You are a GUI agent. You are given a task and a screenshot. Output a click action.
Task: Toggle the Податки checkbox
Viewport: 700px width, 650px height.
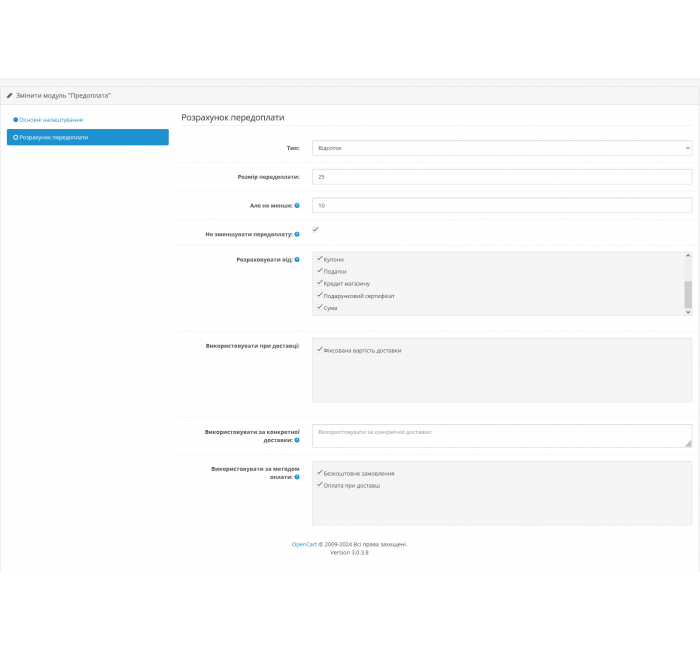[x=320, y=271]
